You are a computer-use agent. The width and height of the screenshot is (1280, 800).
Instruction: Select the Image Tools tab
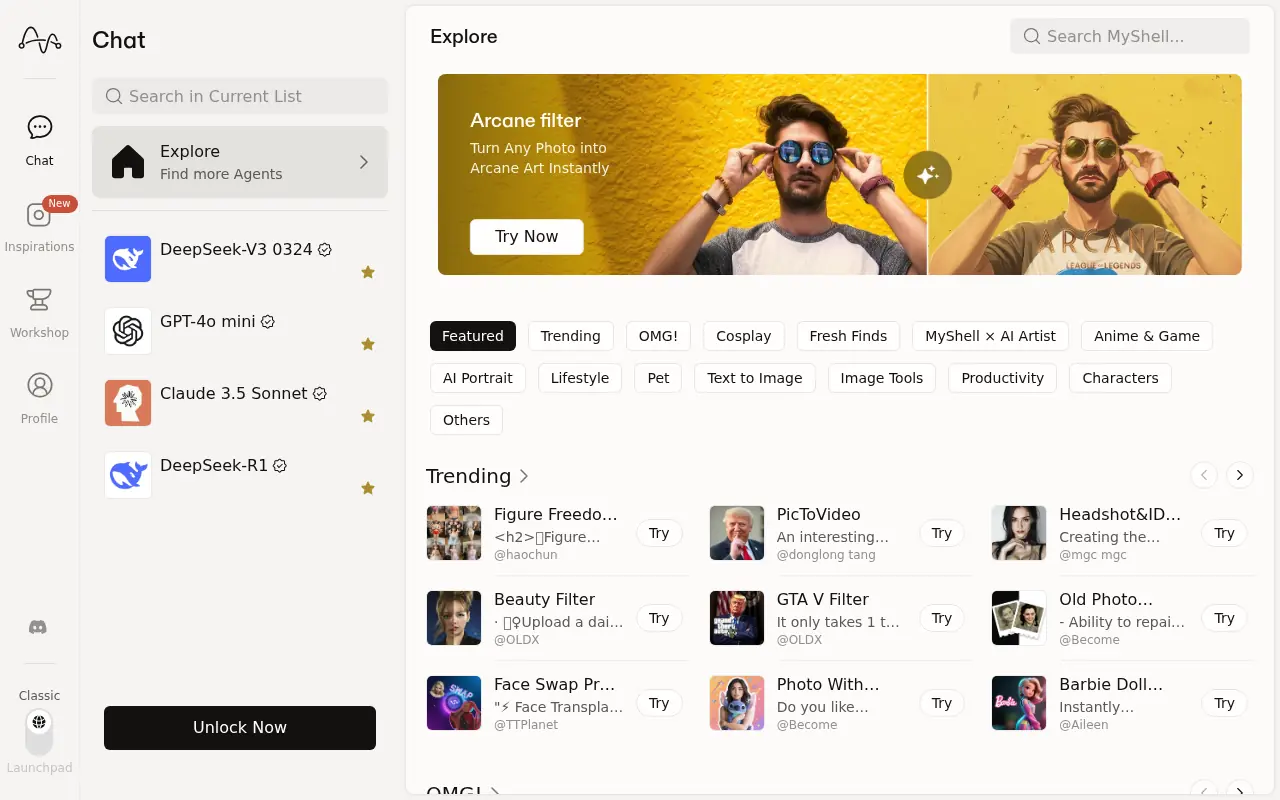tap(882, 378)
